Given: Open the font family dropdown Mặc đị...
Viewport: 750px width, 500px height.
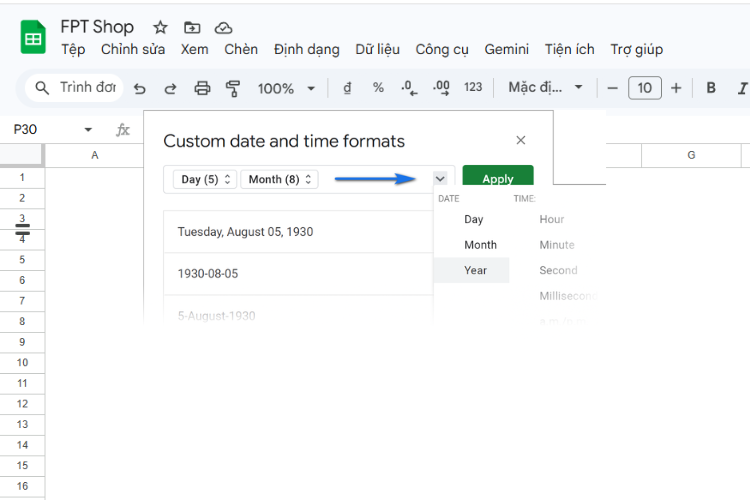Looking at the screenshot, I should (545, 88).
